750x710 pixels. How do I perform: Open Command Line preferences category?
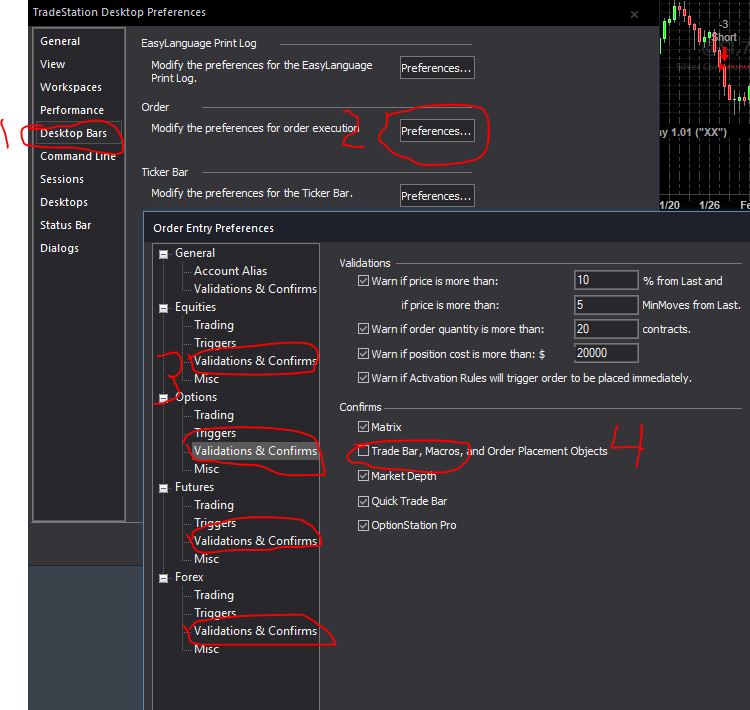tap(77, 156)
